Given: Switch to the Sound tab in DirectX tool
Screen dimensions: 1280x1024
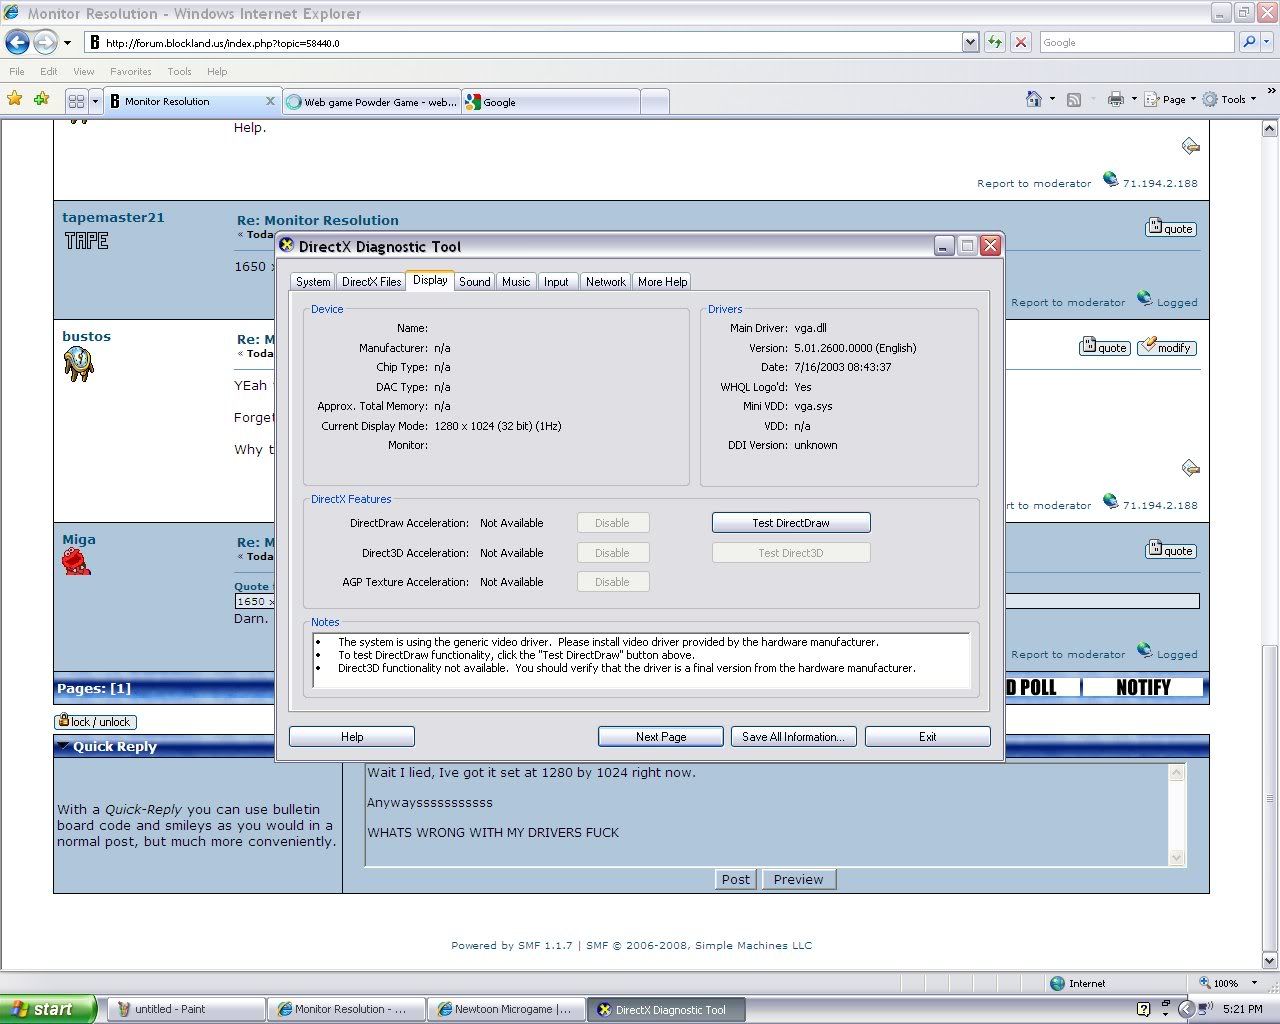Looking at the screenshot, I should [474, 282].
